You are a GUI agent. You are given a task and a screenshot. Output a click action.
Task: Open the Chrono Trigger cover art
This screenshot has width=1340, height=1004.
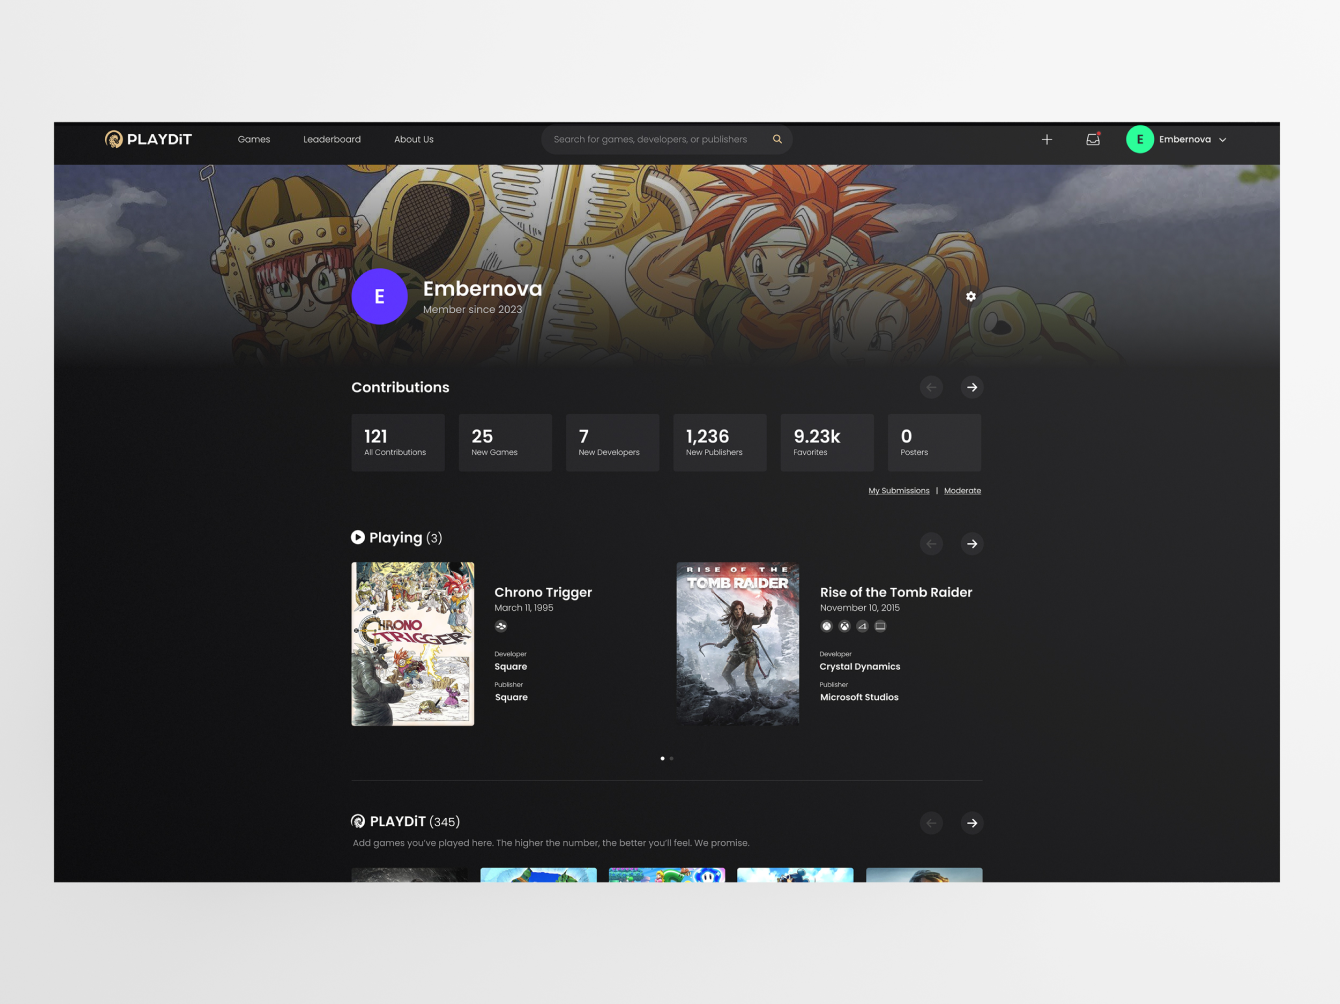click(413, 643)
